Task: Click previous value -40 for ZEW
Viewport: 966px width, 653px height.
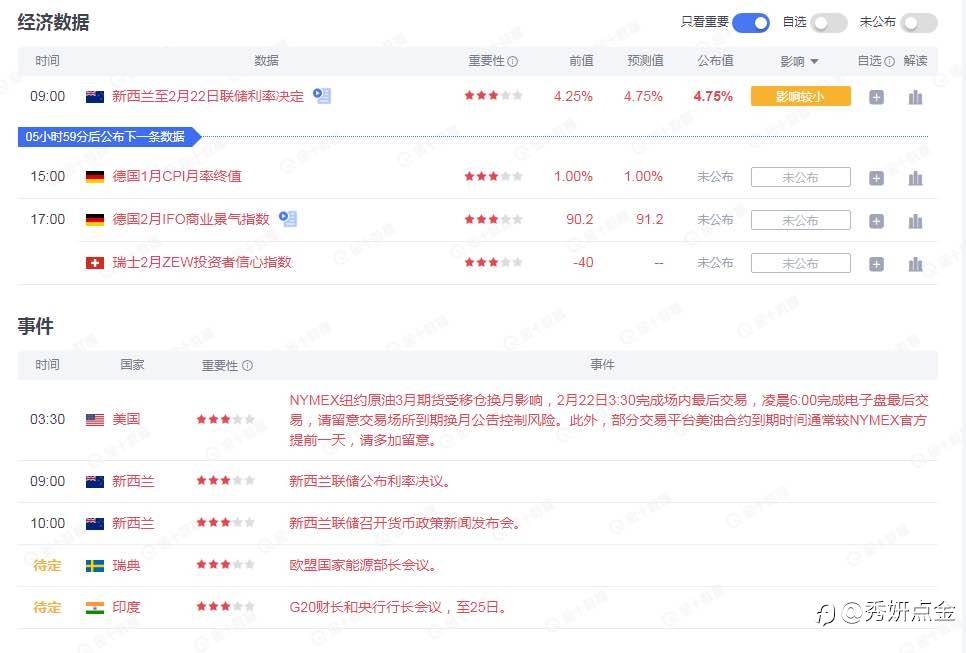Action: [x=583, y=262]
